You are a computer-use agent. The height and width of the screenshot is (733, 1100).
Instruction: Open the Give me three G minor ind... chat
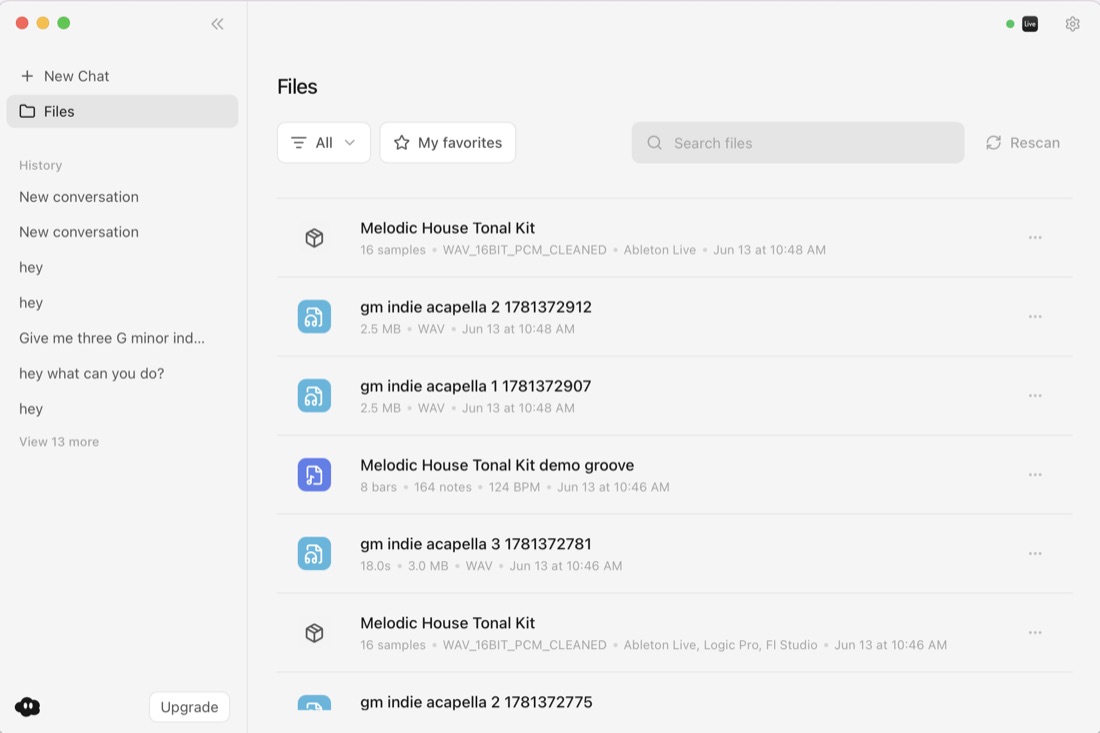112,338
